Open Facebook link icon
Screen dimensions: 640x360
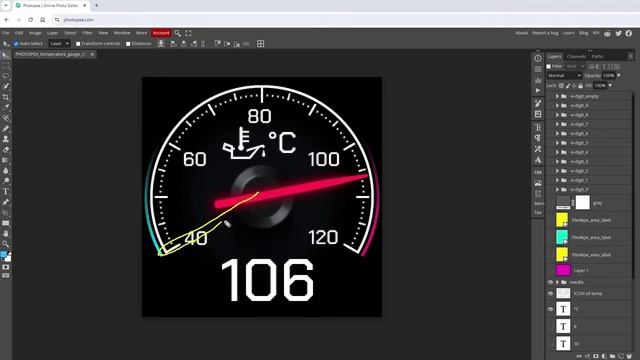point(629,33)
